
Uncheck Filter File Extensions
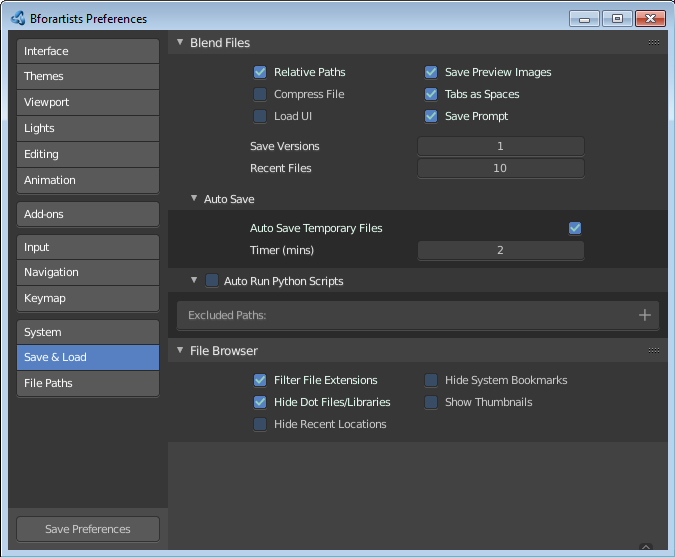click(260, 380)
